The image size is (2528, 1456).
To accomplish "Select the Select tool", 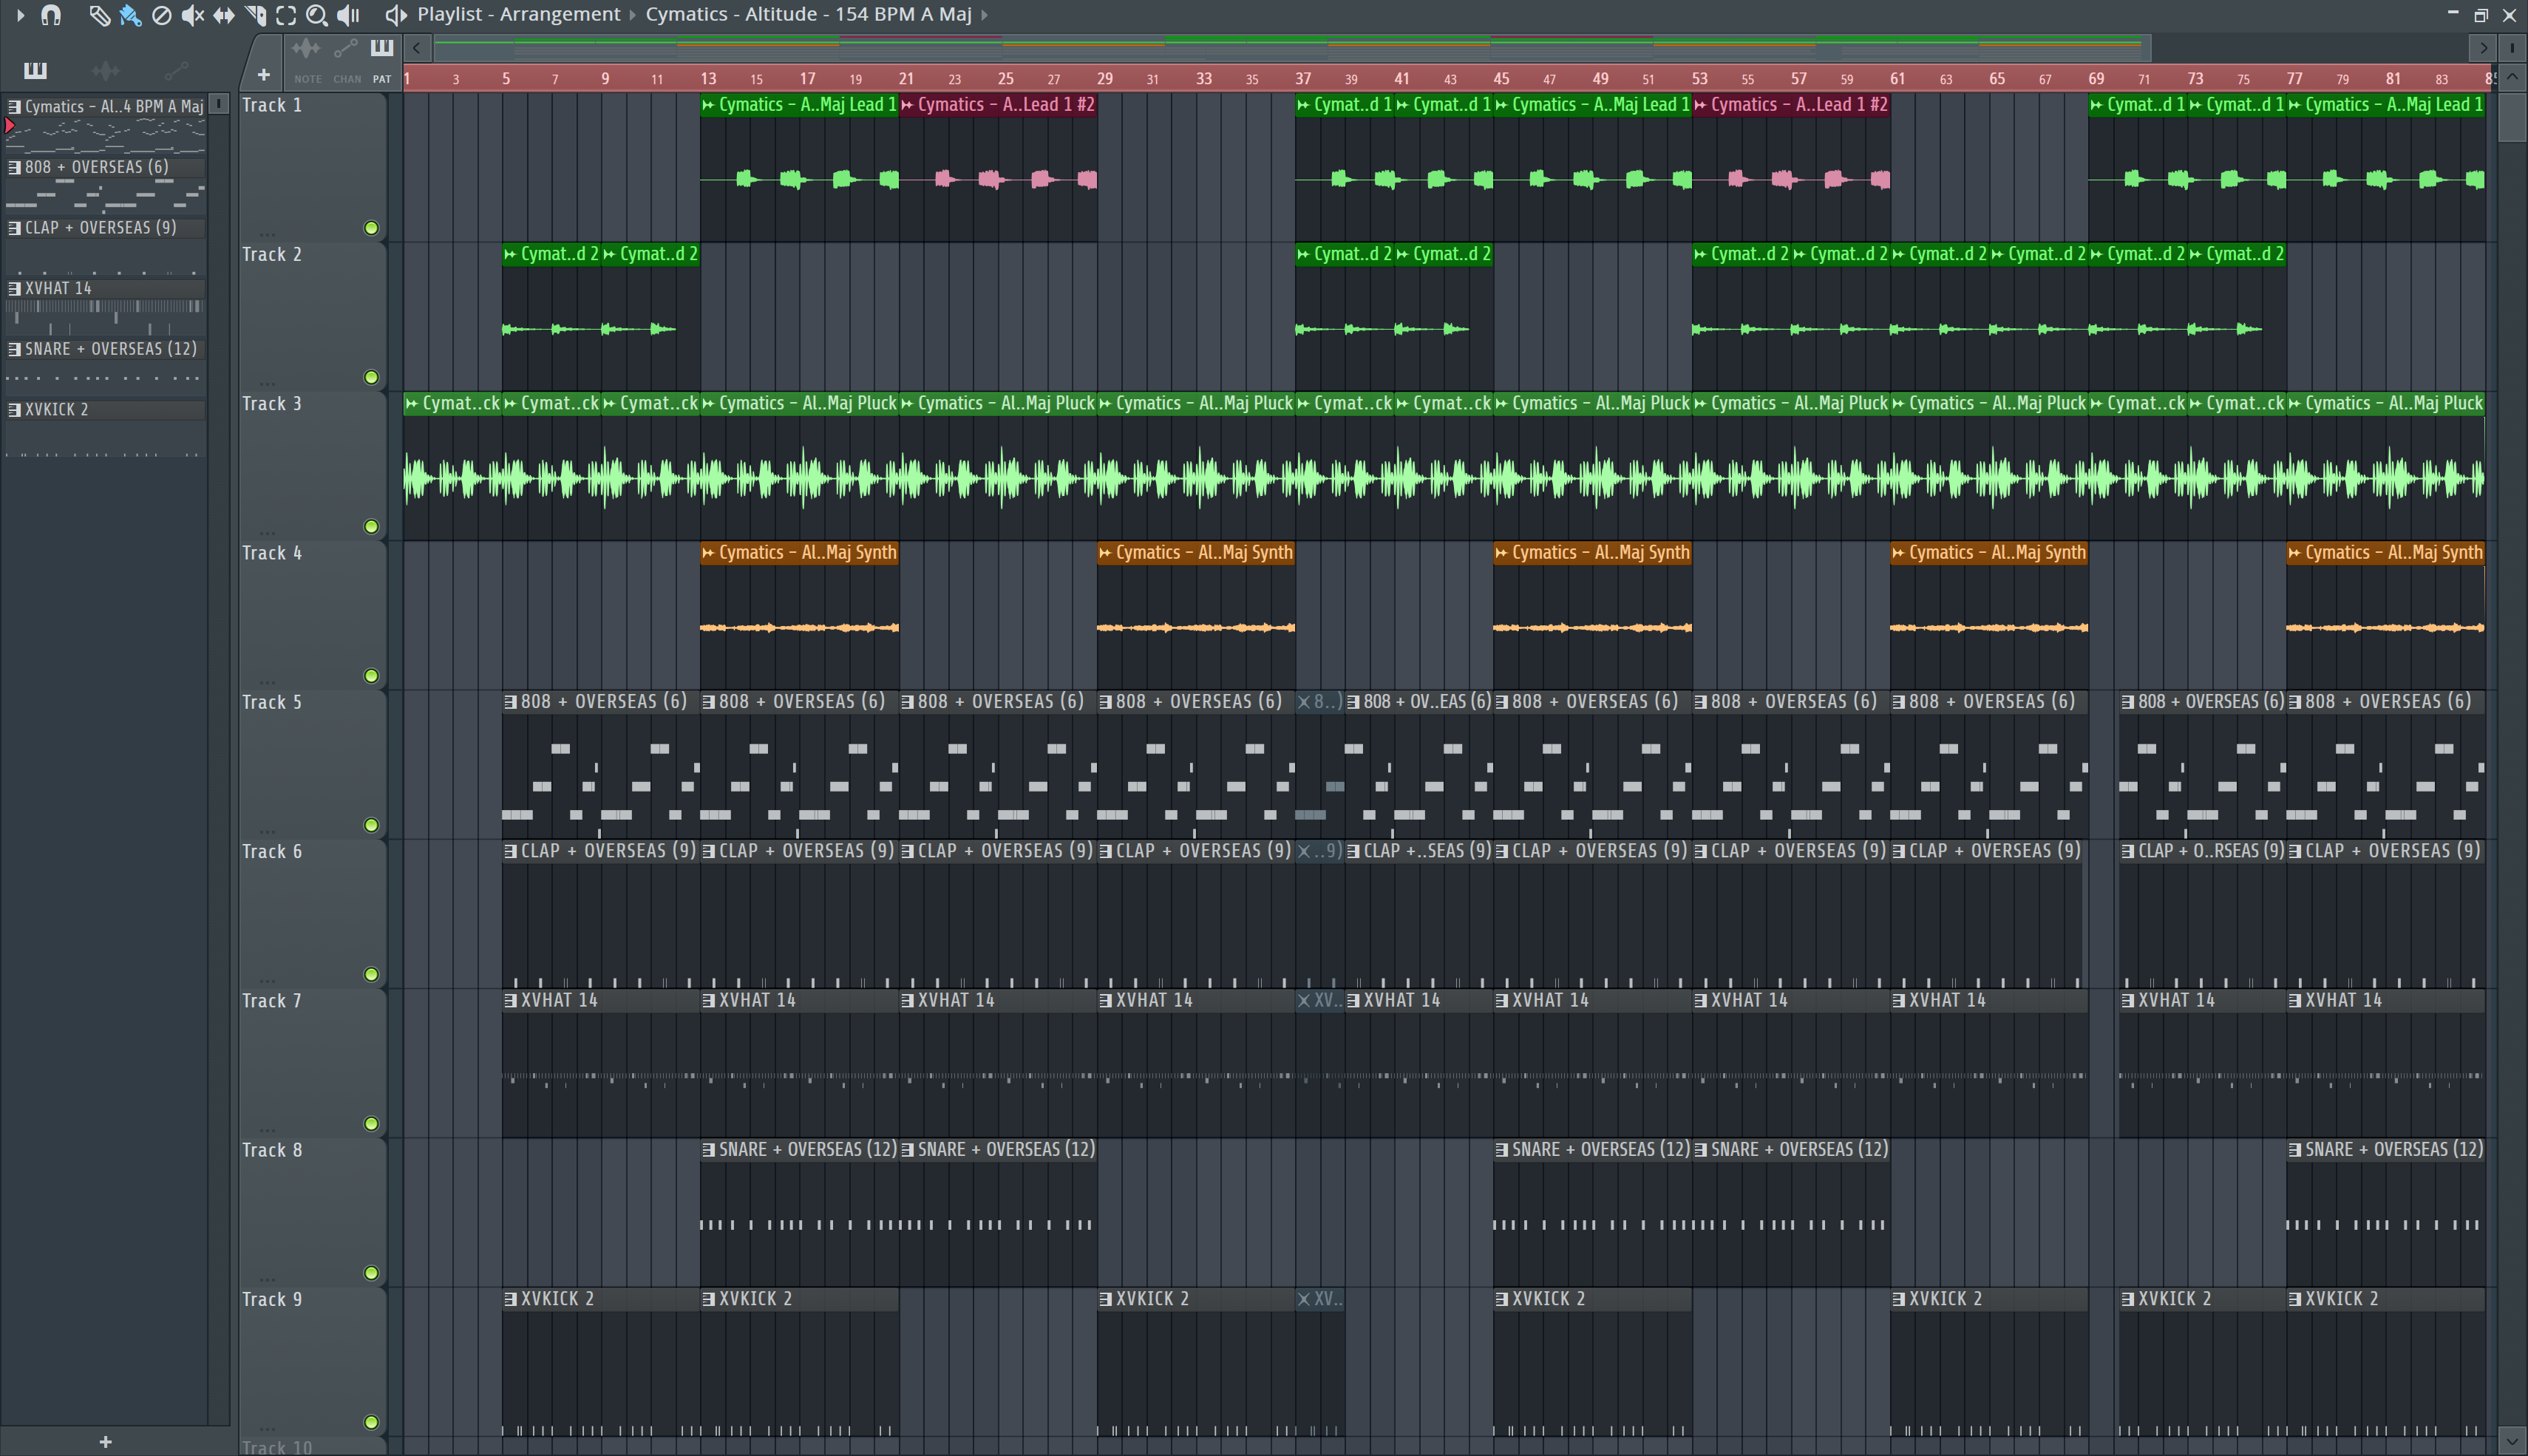I will tap(286, 15).
